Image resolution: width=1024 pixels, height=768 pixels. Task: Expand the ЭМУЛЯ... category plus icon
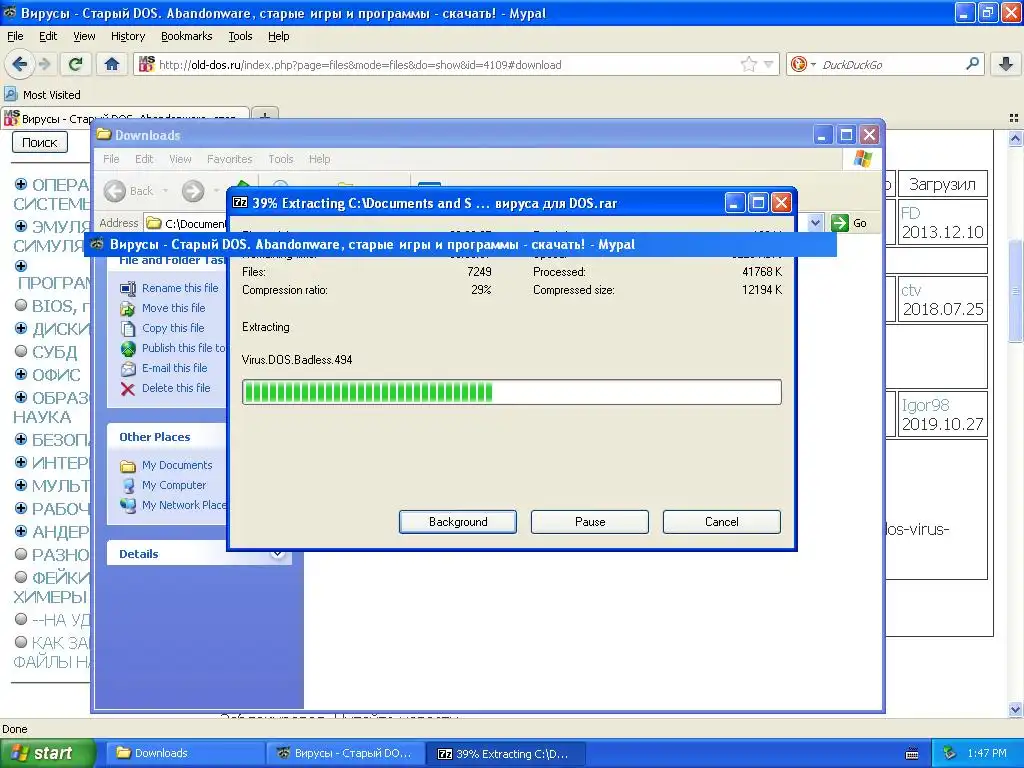coord(21,226)
